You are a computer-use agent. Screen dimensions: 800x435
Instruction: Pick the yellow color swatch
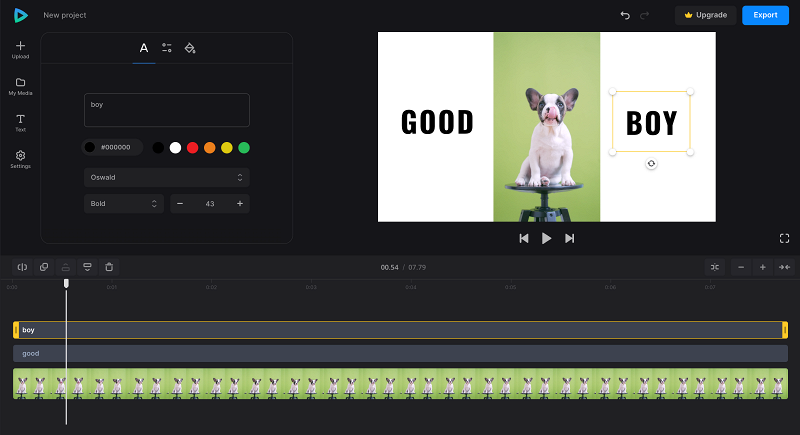point(227,148)
